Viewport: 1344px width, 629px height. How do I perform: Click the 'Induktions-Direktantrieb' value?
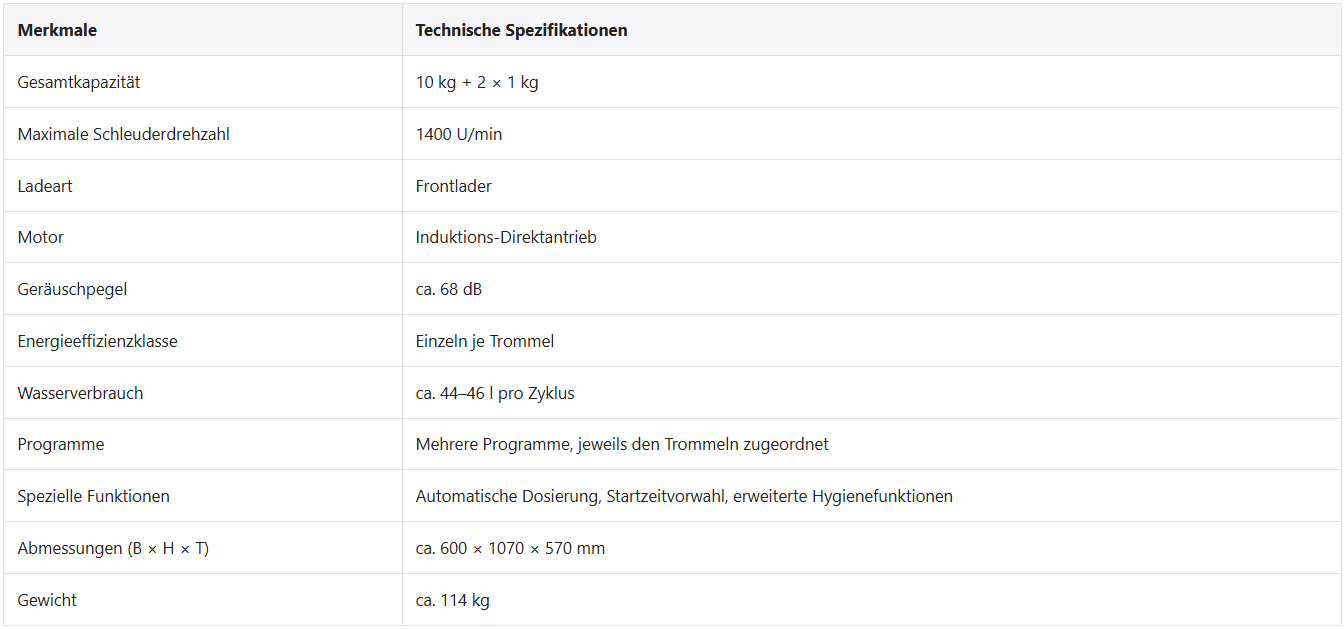pos(506,238)
